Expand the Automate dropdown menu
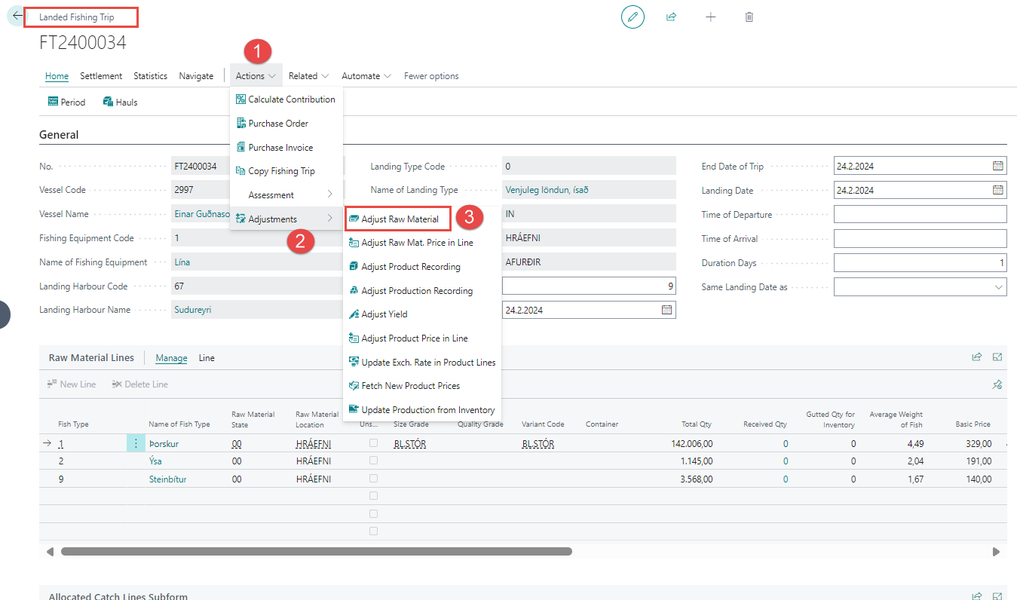 [x=366, y=76]
